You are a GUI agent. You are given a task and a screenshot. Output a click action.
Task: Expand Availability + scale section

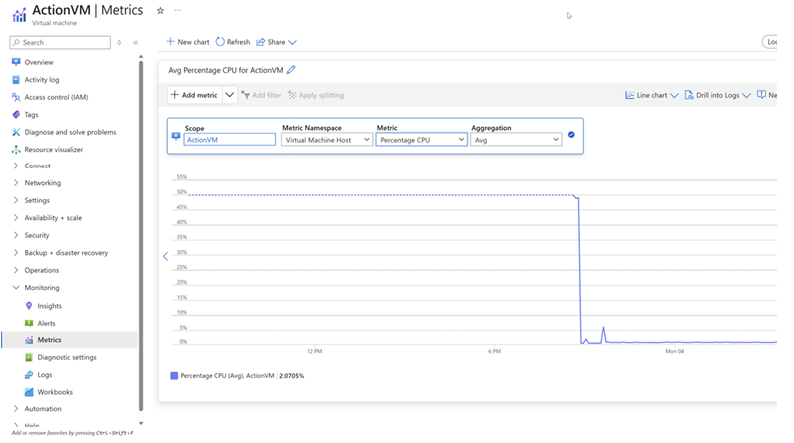(16, 218)
